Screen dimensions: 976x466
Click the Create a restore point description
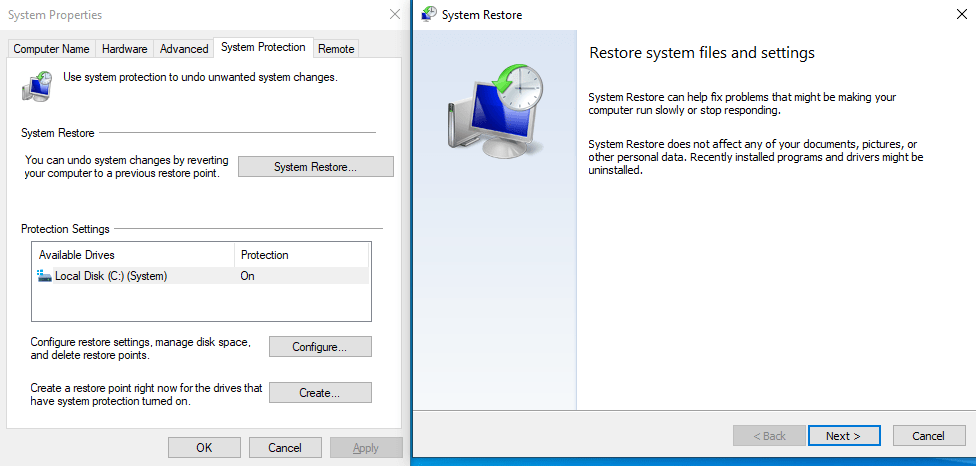pyautogui.click(x=146, y=394)
